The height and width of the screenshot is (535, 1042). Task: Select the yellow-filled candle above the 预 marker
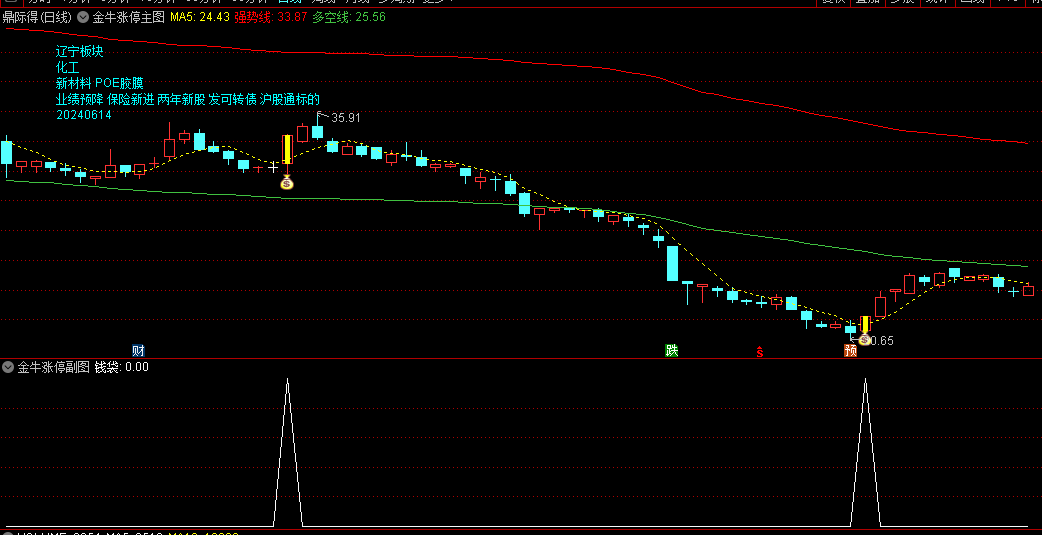(865, 324)
